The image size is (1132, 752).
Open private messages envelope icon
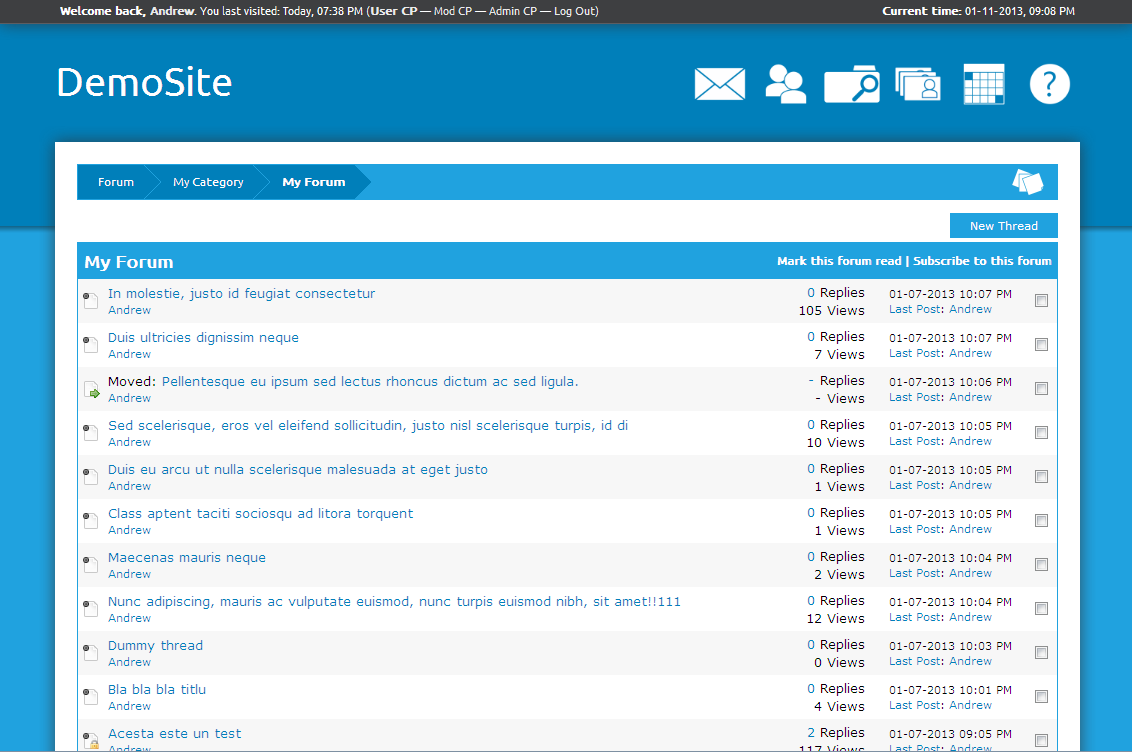pos(719,84)
